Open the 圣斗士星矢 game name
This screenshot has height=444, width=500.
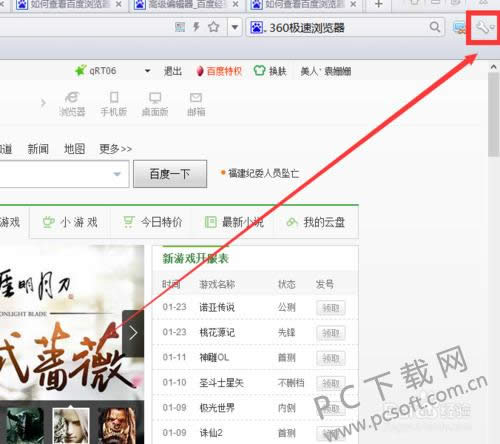point(221,383)
